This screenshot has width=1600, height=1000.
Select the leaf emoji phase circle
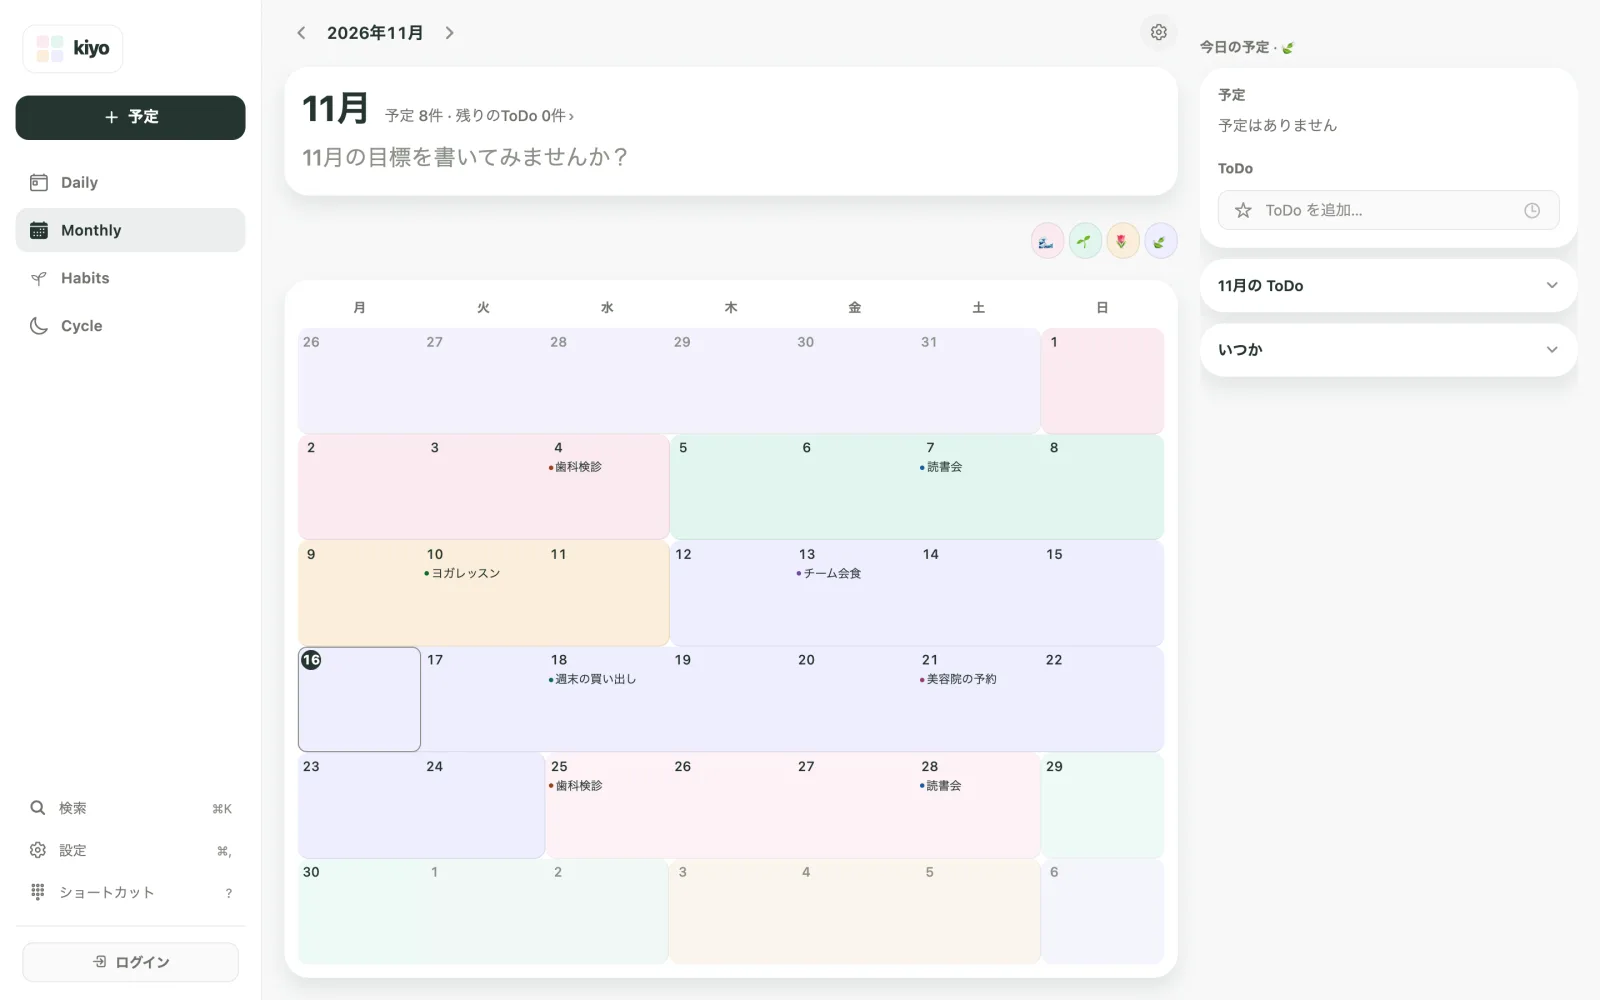(1160, 241)
